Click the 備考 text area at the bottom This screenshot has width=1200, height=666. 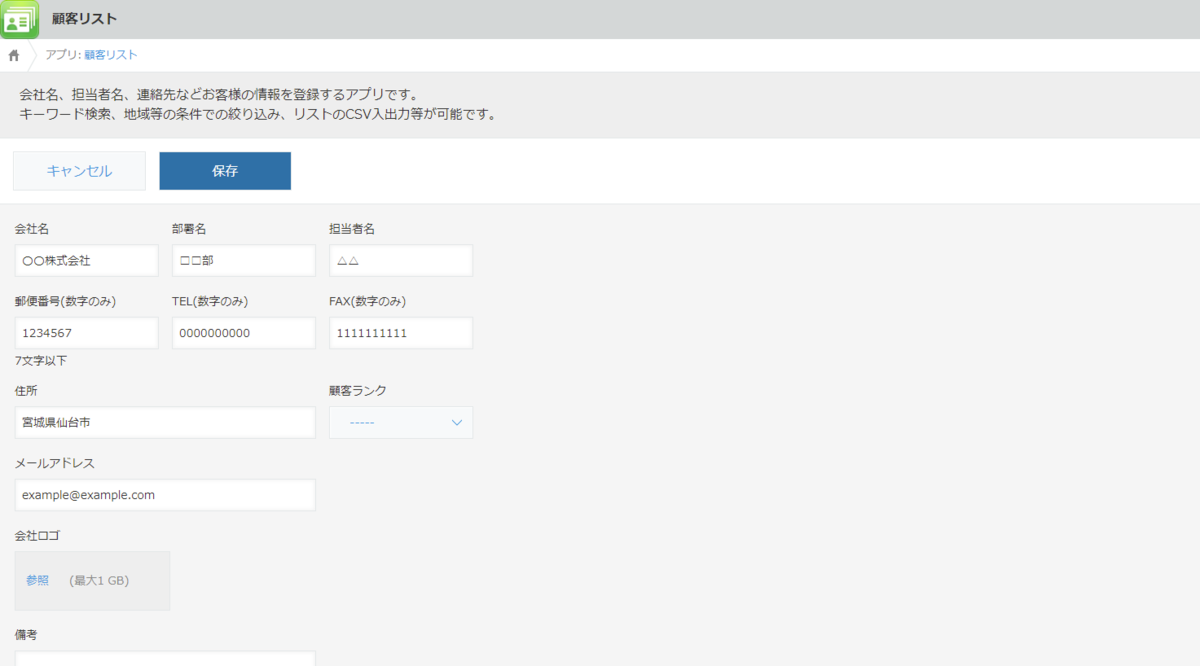pos(164,661)
